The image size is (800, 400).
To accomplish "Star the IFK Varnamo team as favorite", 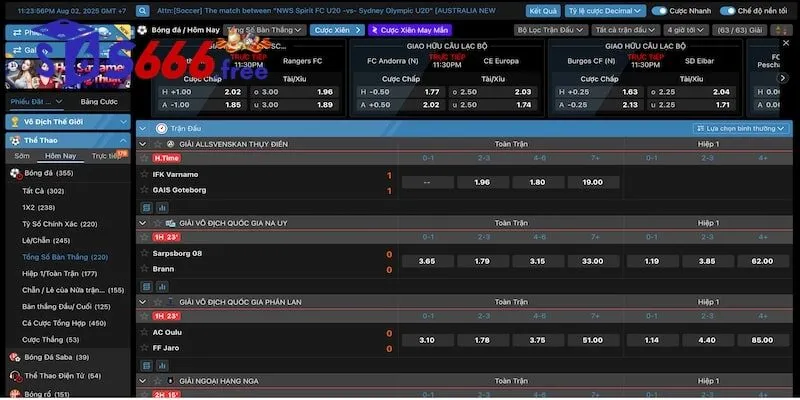I will (x=146, y=174).
